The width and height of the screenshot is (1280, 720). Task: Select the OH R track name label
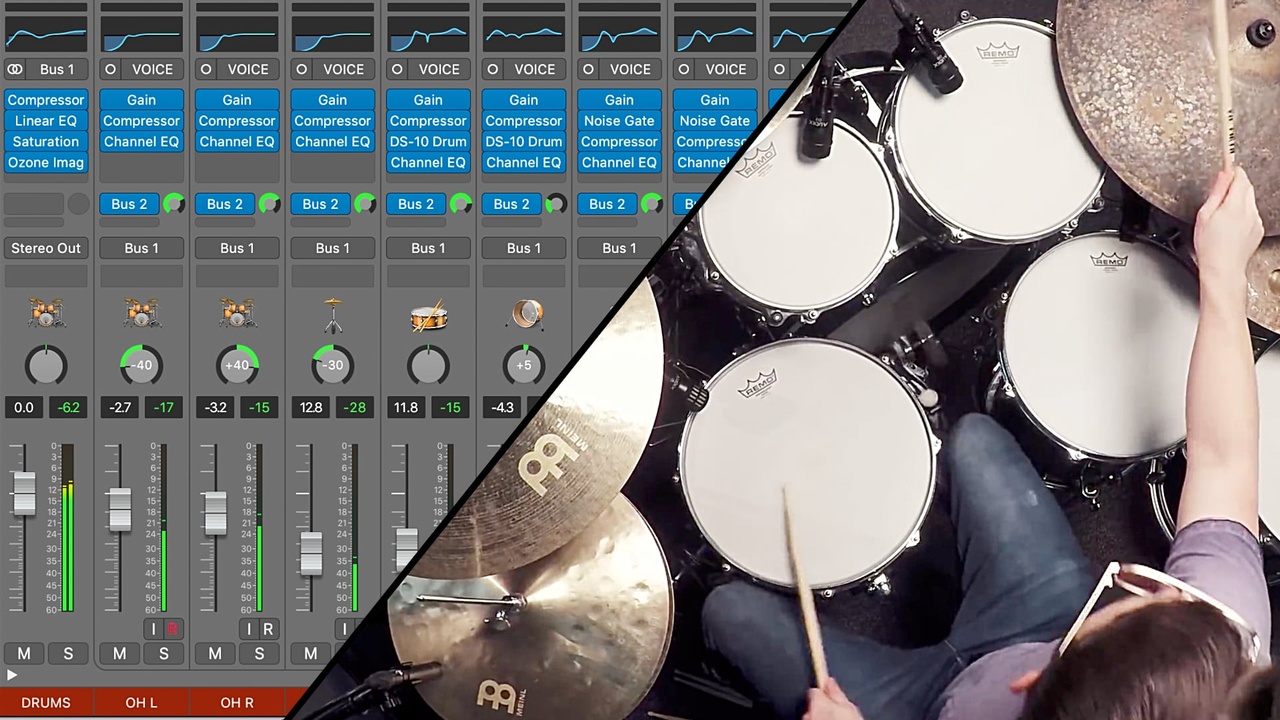pos(237,703)
